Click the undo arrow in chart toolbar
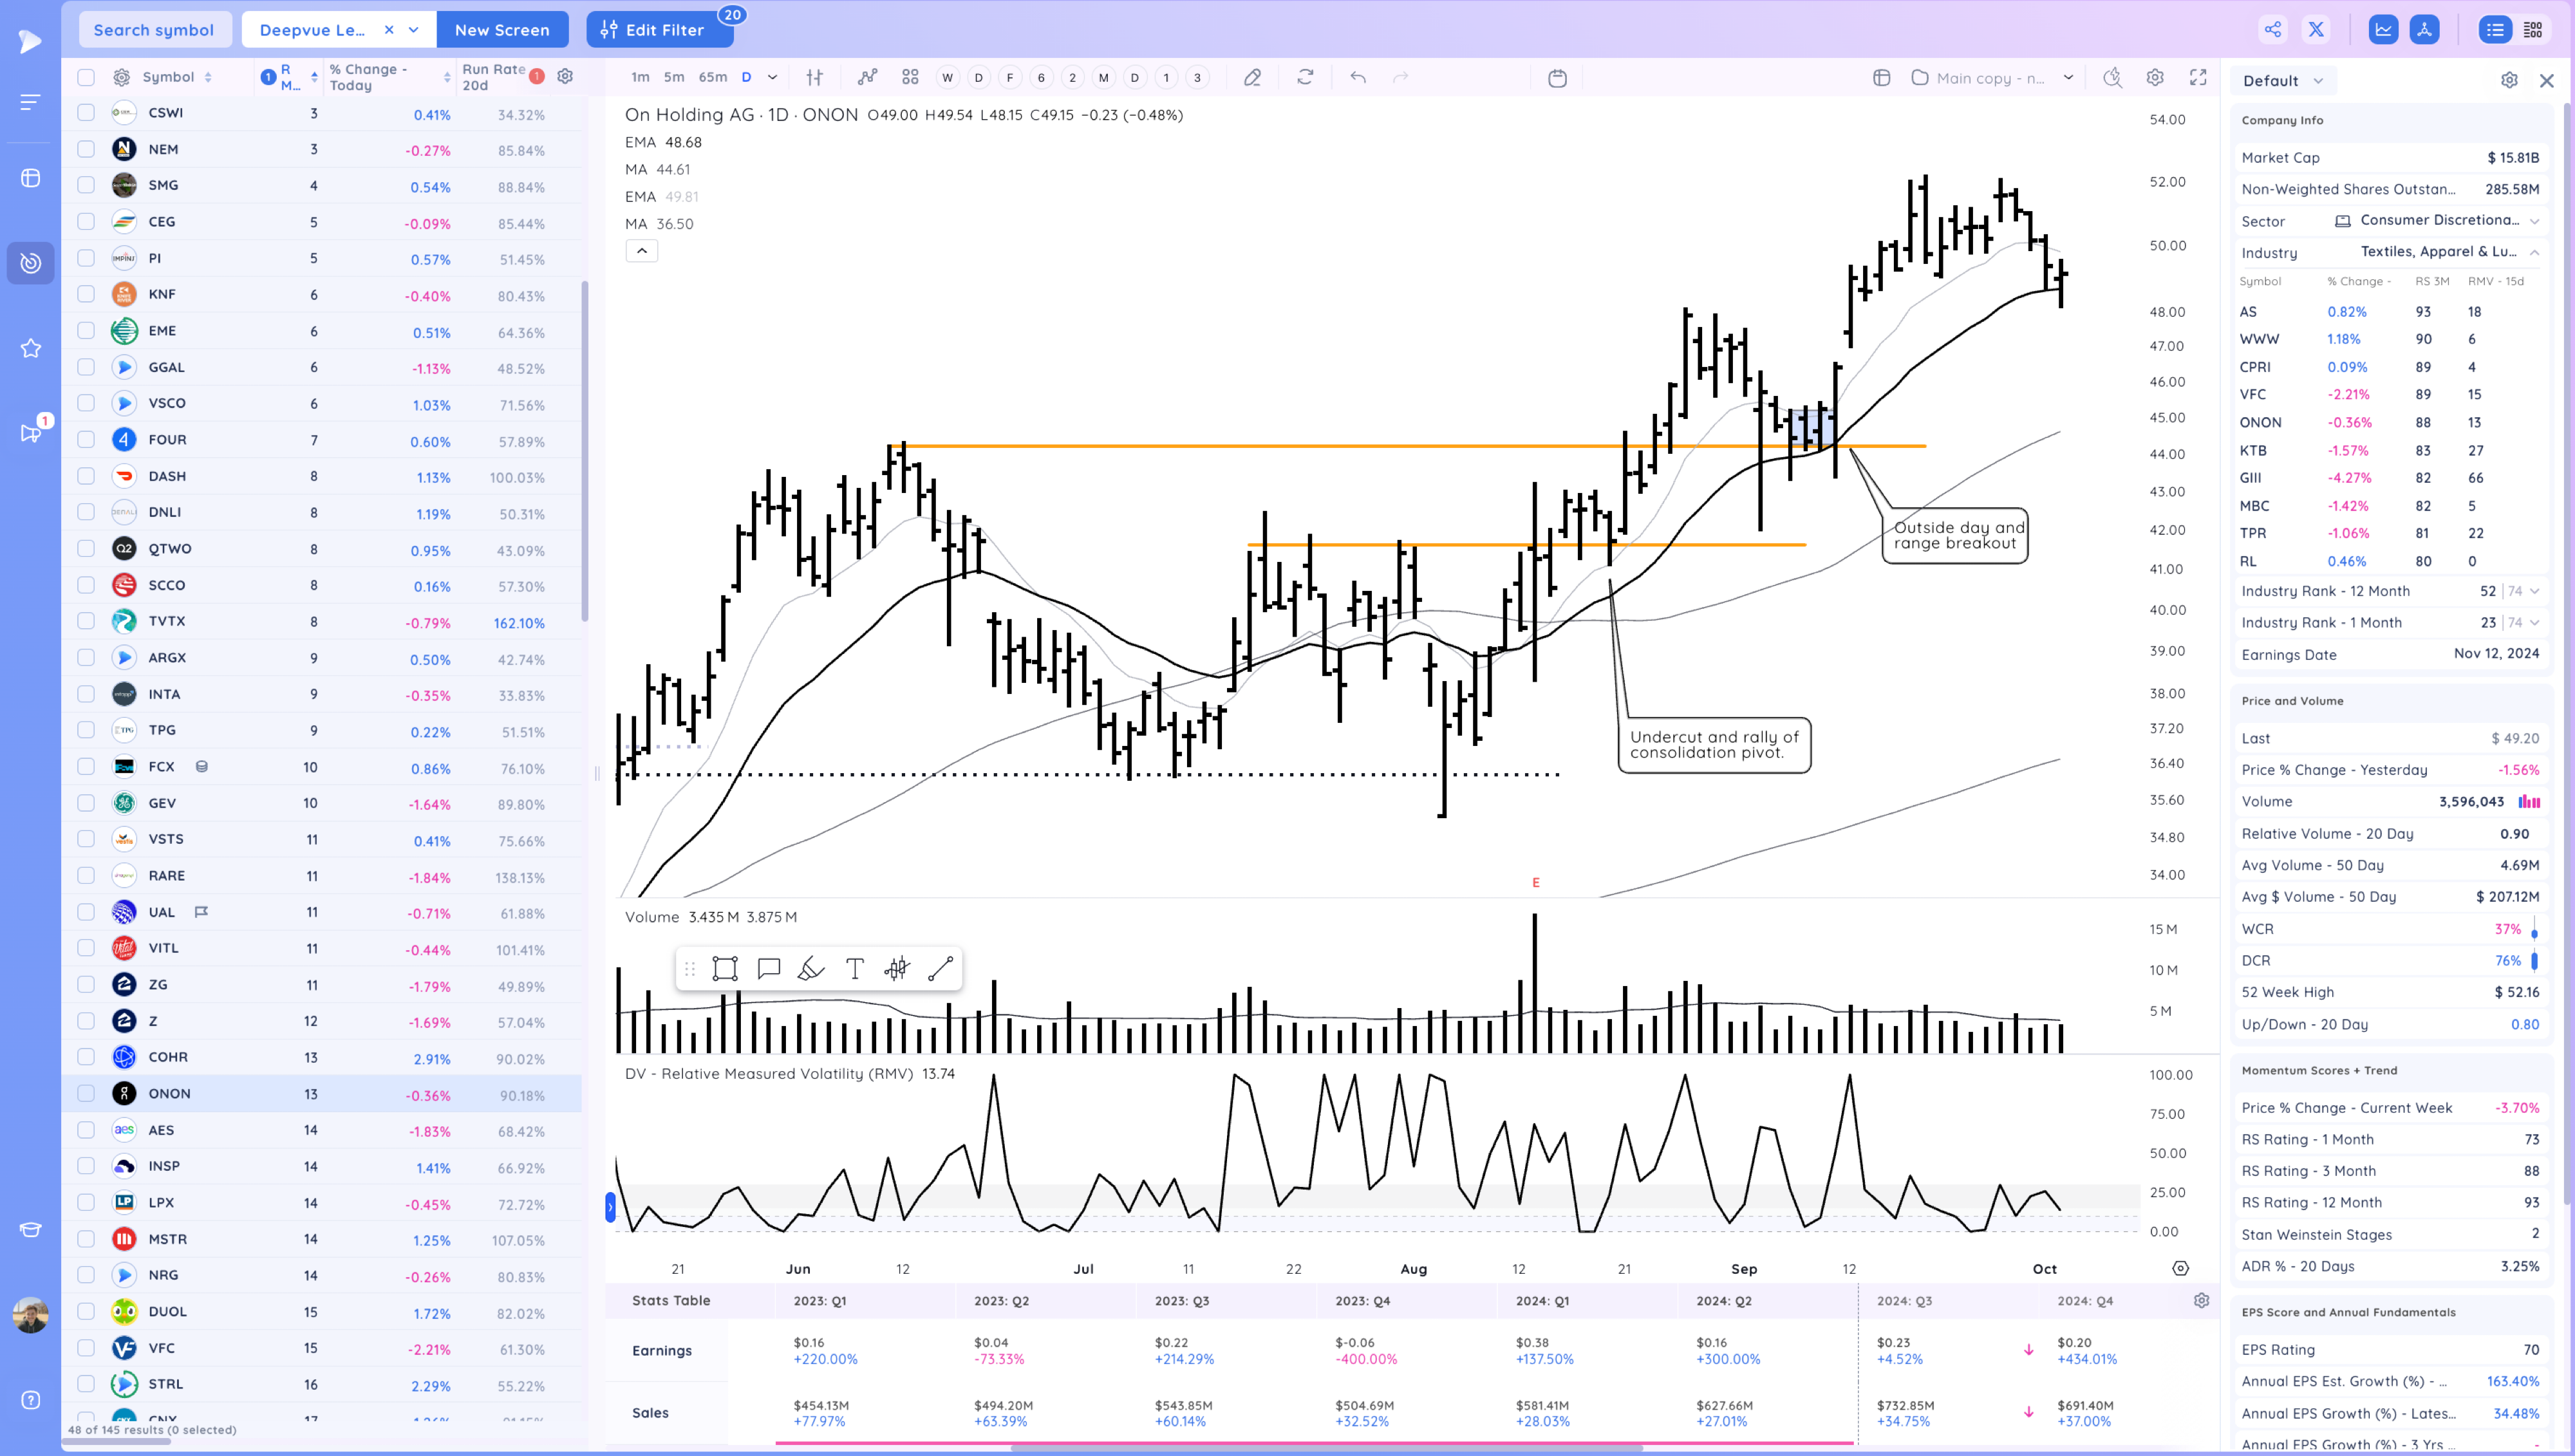2575x1456 pixels. tap(1358, 78)
